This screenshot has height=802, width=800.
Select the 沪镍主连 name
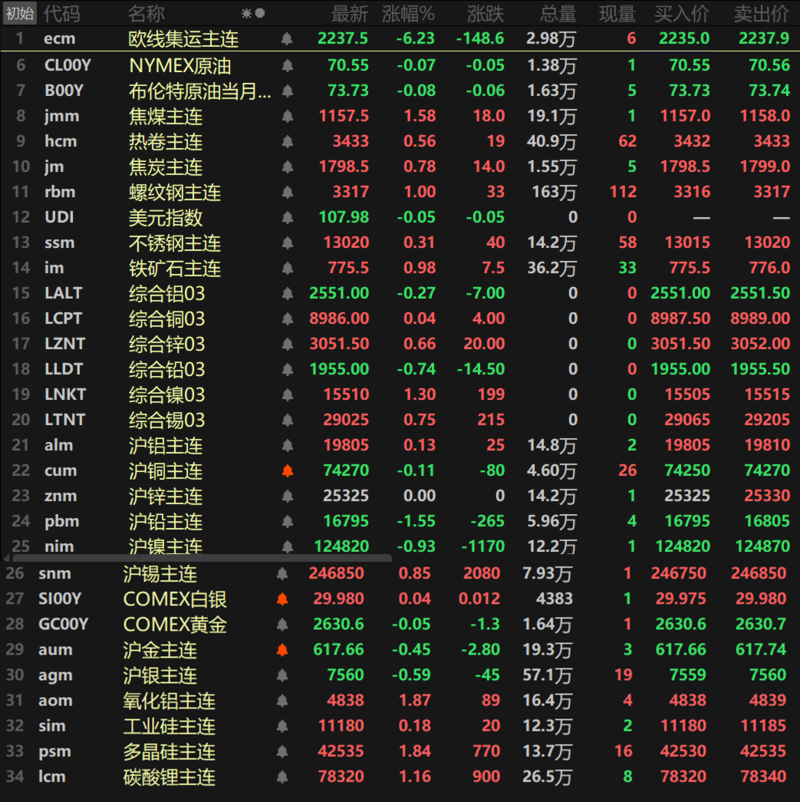coord(166,546)
